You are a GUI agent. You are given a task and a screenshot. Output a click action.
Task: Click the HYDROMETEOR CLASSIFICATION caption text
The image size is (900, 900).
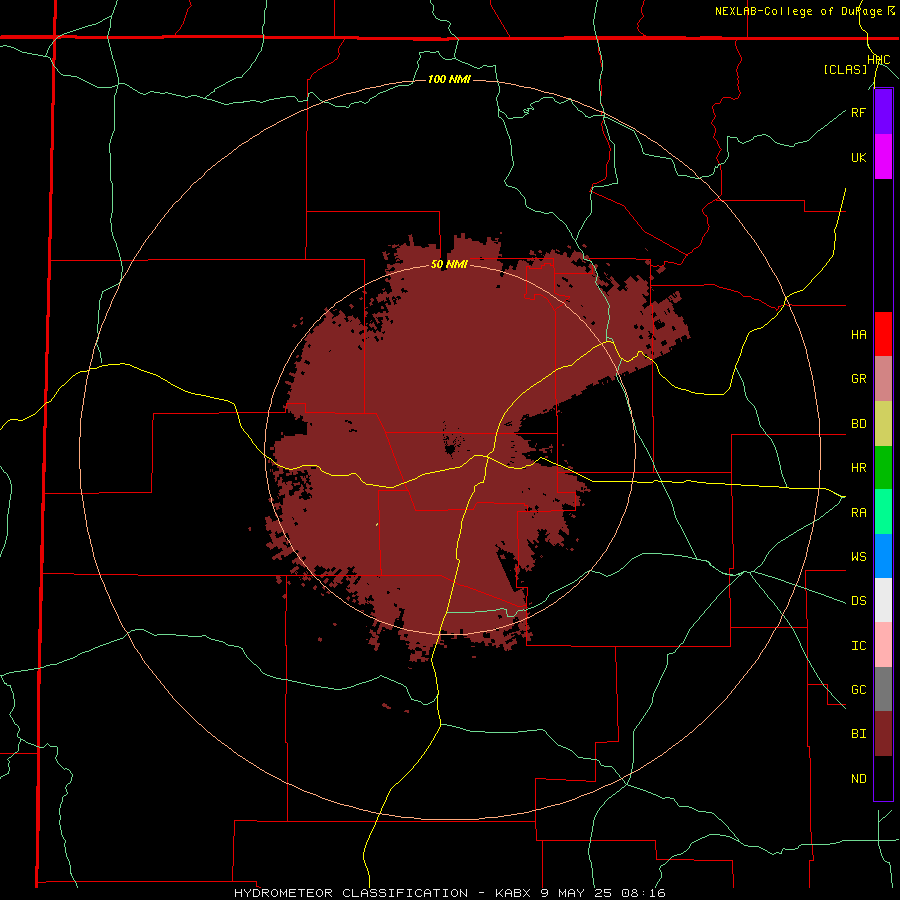tap(351, 893)
